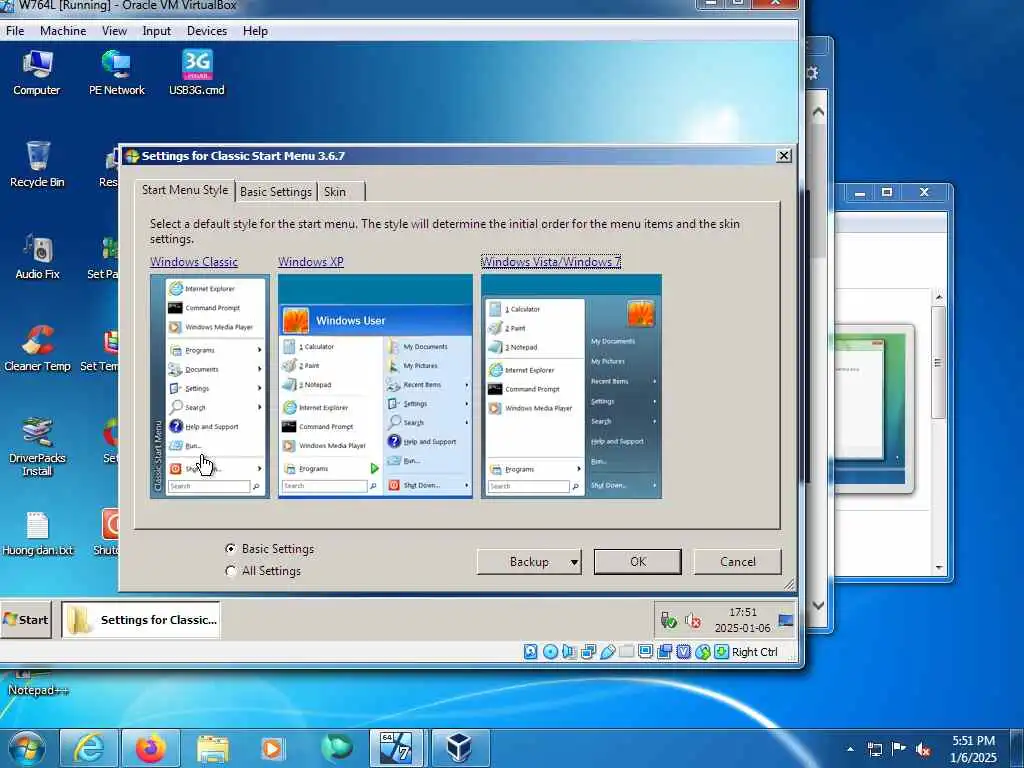Switch to the Basic Settings tab
1024x768 pixels.
[x=276, y=191]
